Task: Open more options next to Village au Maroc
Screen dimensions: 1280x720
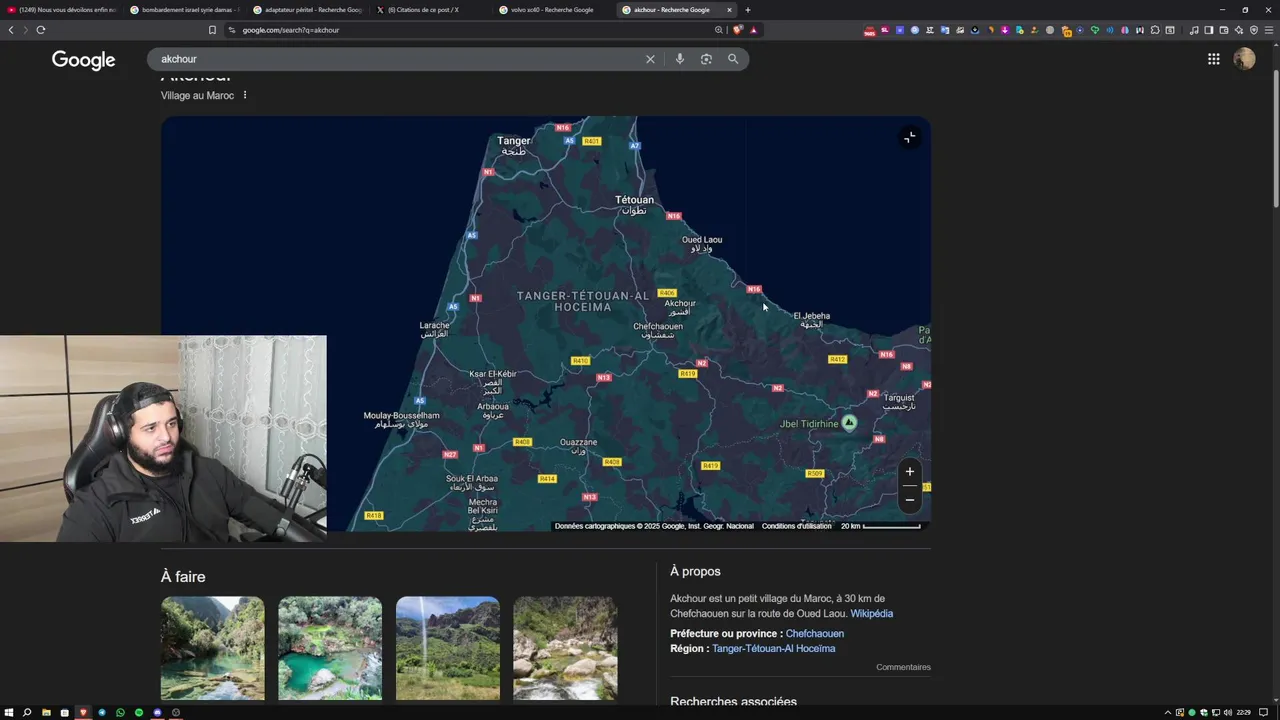Action: click(x=245, y=96)
